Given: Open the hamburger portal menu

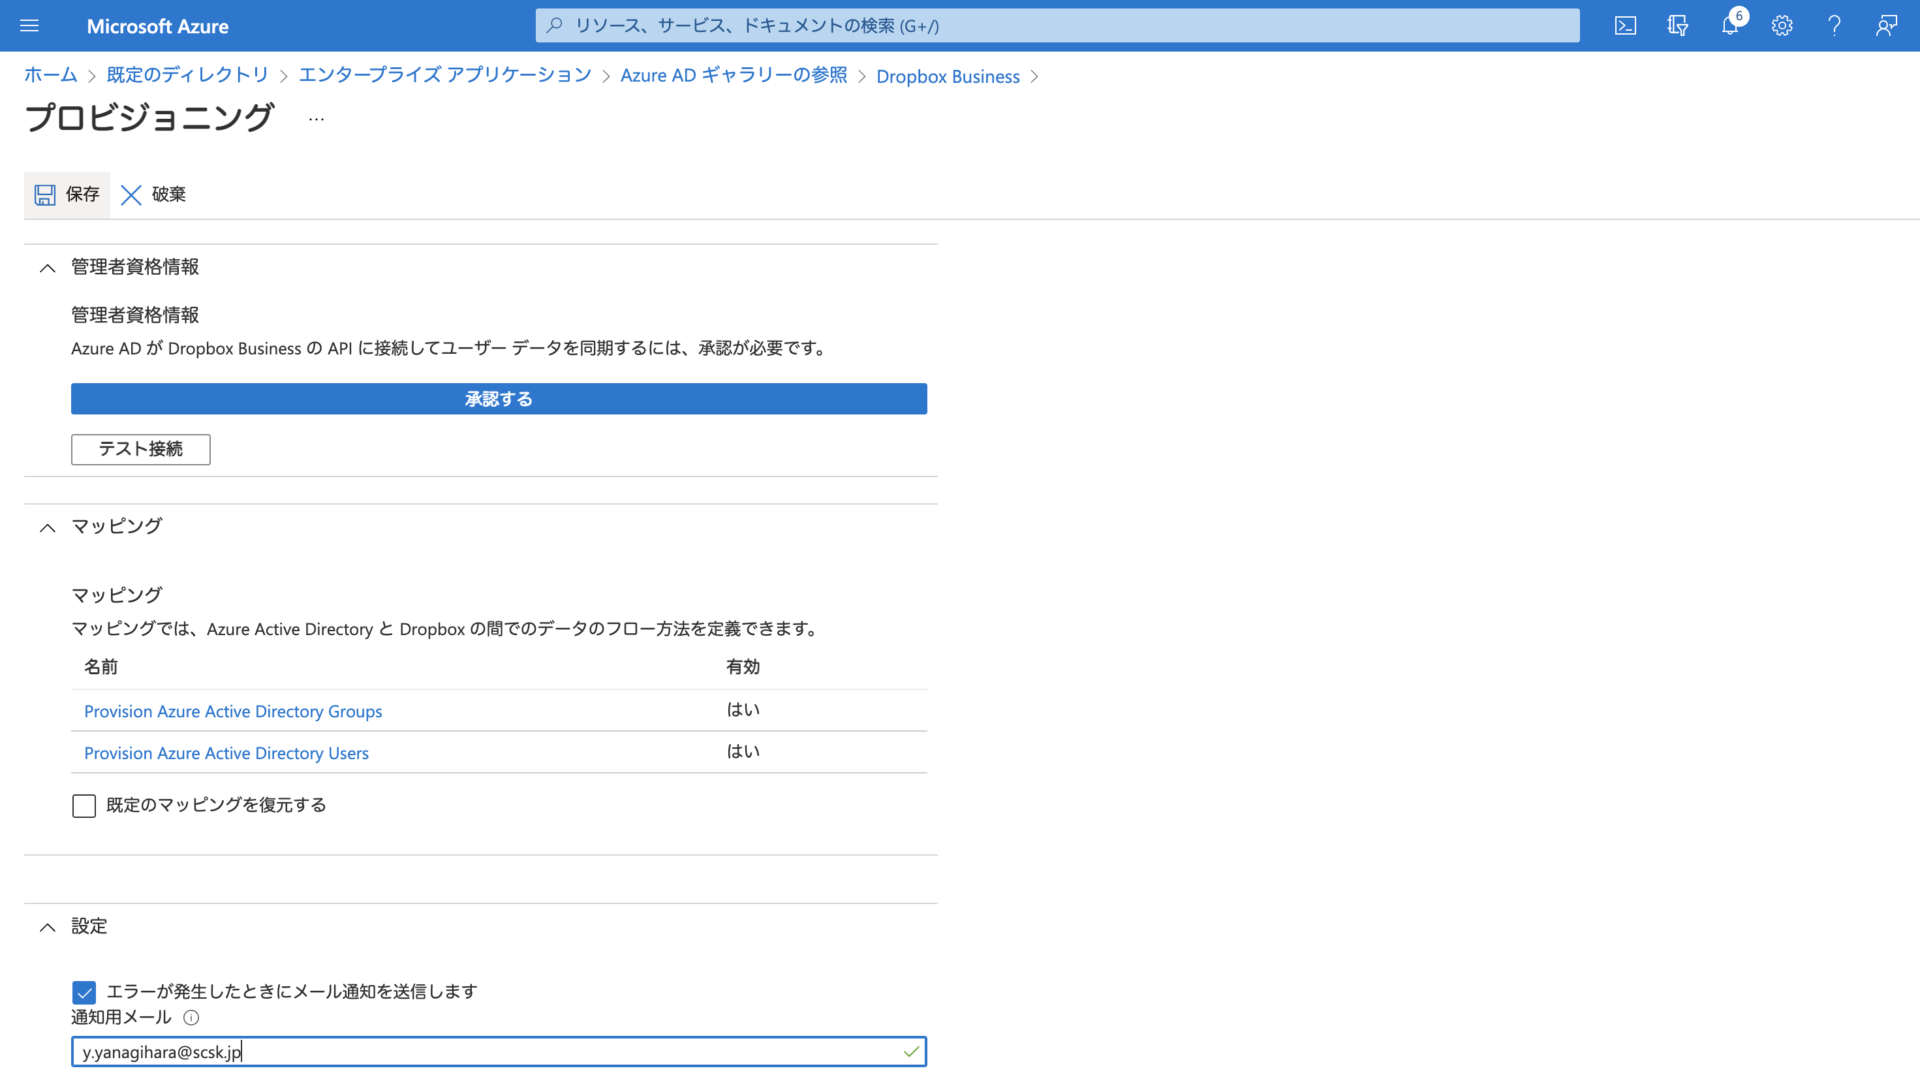Looking at the screenshot, I should click(29, 26).
